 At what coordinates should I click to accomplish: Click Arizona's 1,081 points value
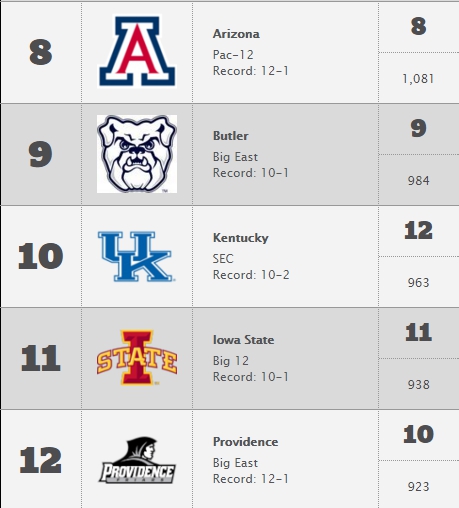(418, 79)
